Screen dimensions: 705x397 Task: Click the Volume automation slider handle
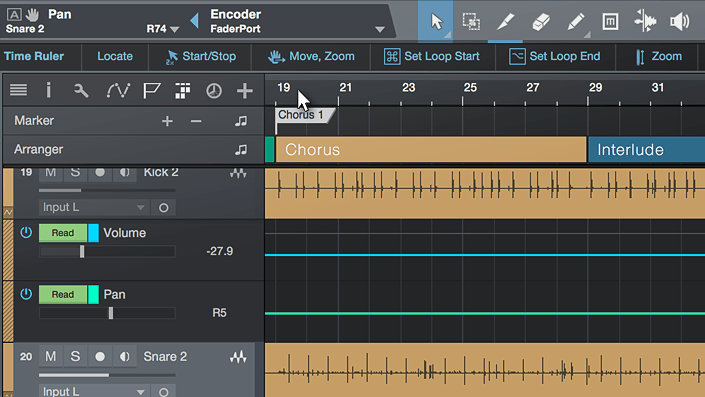tap(82, 251)
